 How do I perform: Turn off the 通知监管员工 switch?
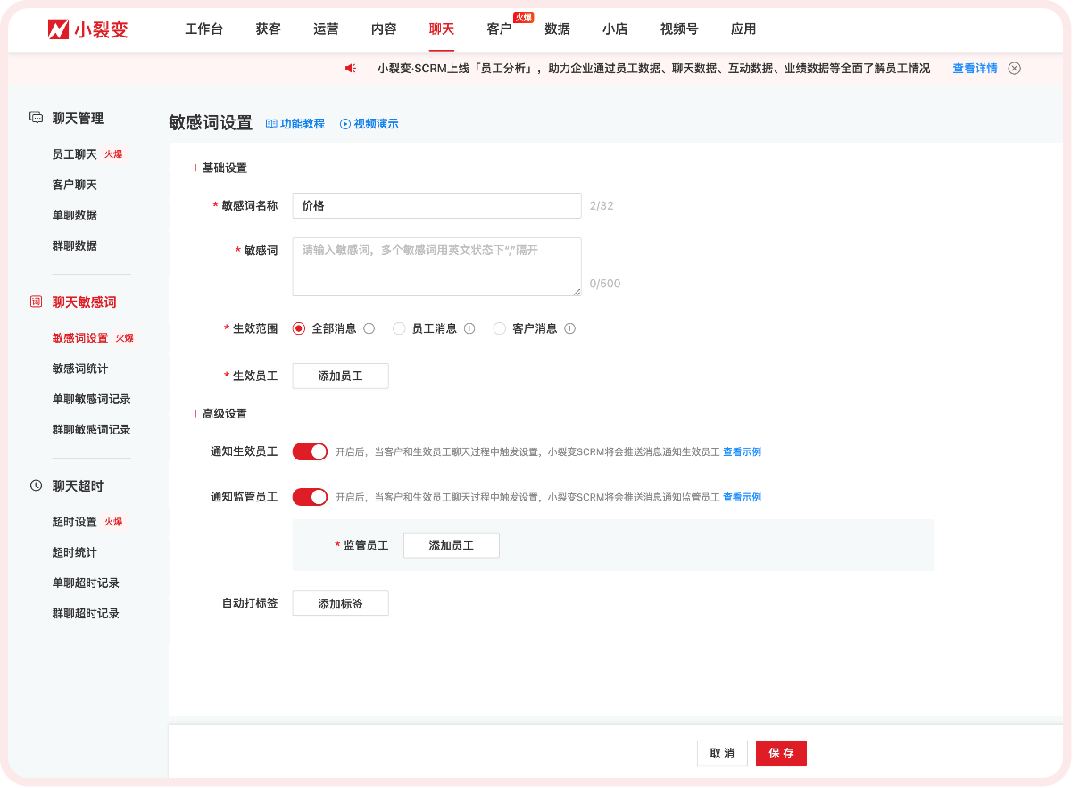tap(310, 496)
